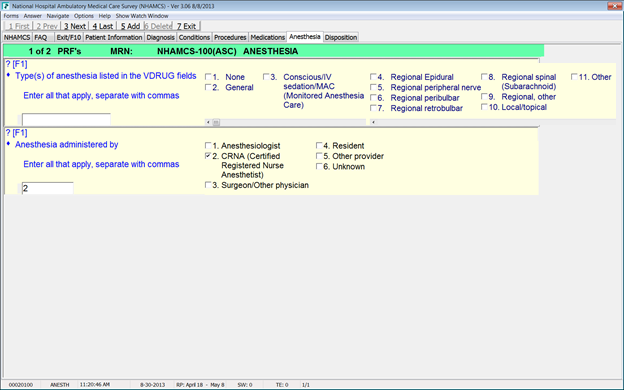625x391 pixels.
Task: Open the Navigate menu
Action: [x=58, y=16]
